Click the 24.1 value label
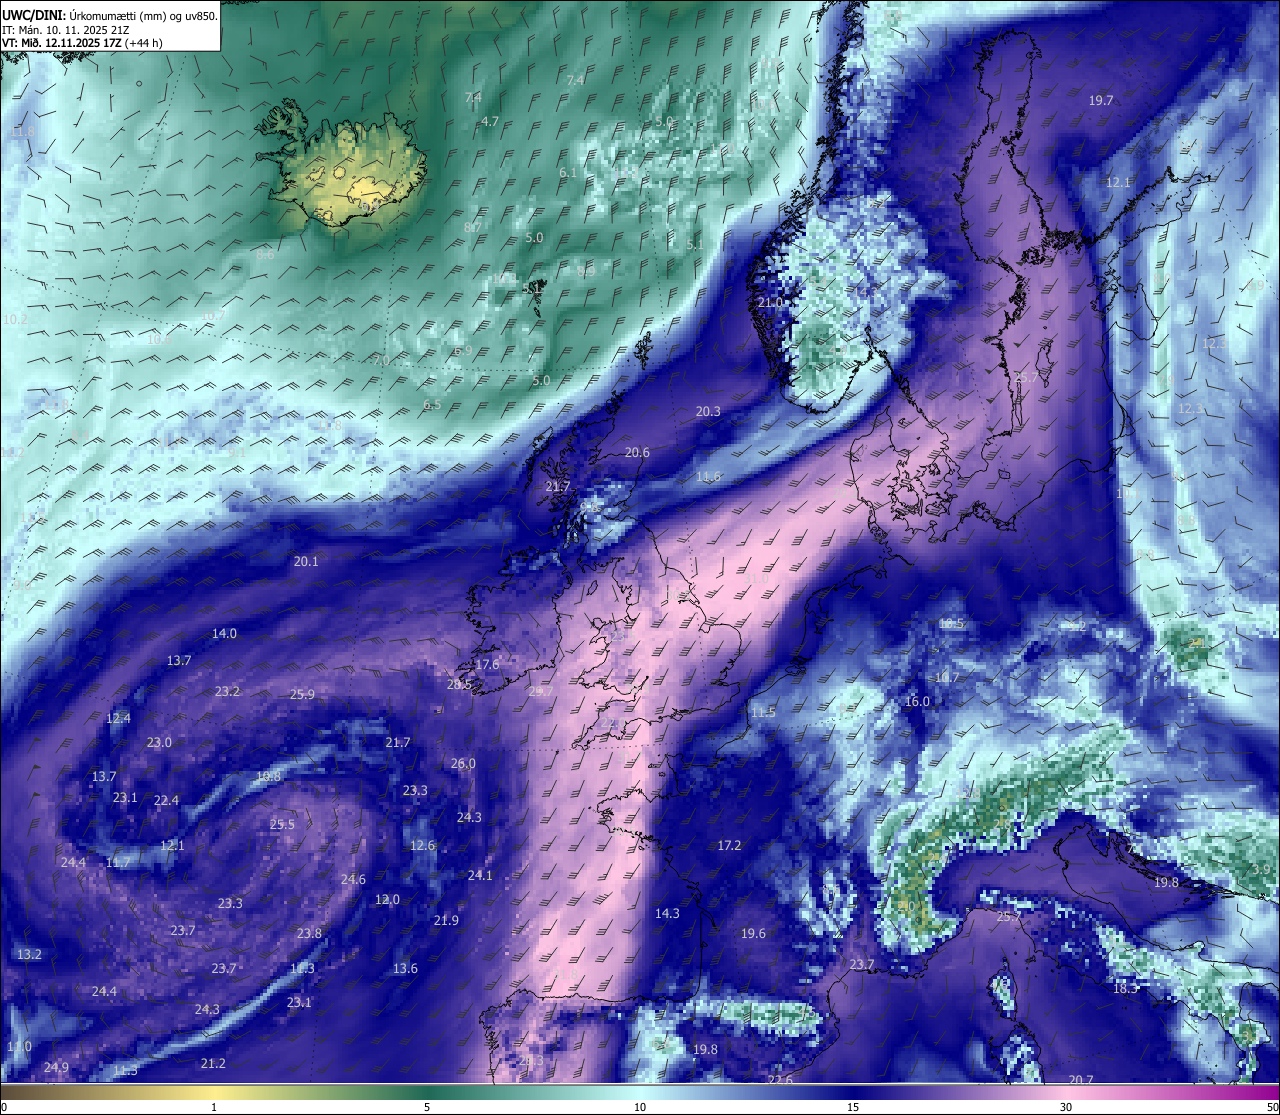 (x=480, y=875)
